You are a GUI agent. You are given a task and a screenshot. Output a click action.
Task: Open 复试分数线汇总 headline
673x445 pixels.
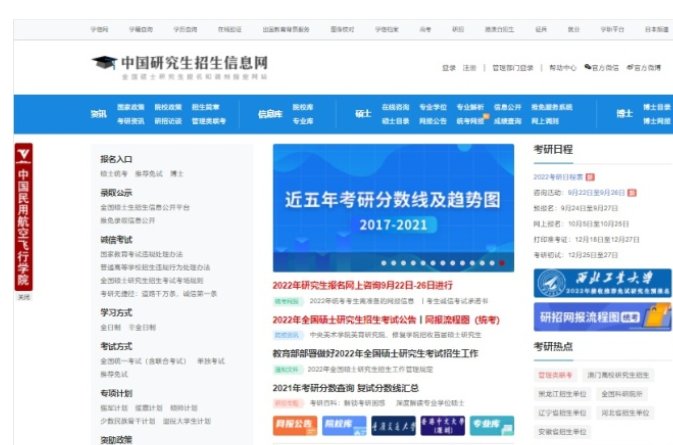(x=388, y=388)
